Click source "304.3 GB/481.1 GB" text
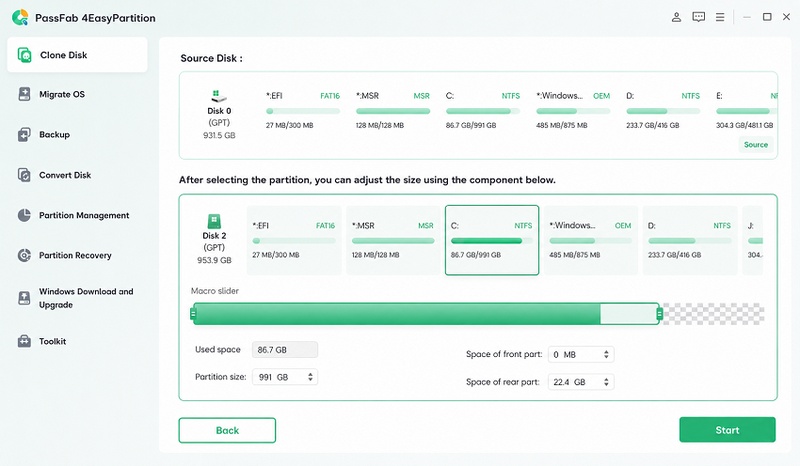The image size is (800, 466). click(x=744, y=125)
